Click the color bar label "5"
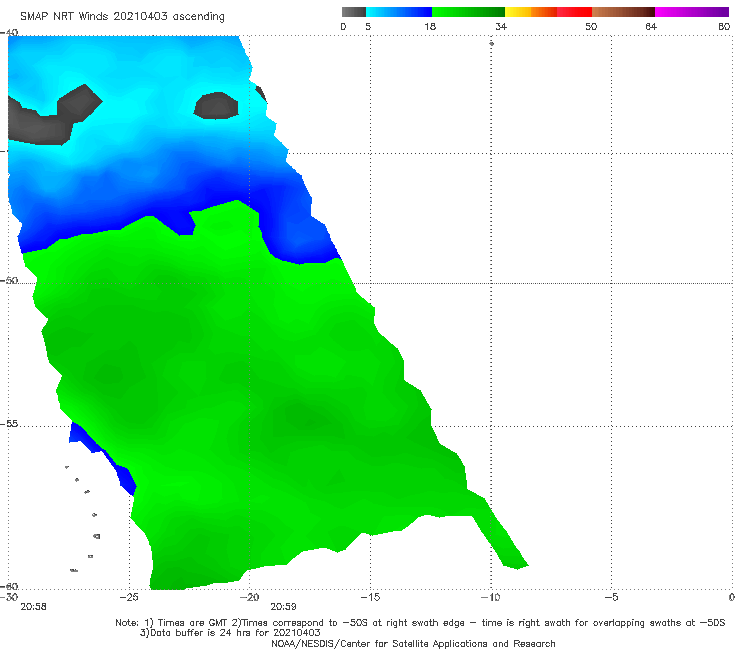The height and width of the screenshot is (650, 740). click(368, 27)
